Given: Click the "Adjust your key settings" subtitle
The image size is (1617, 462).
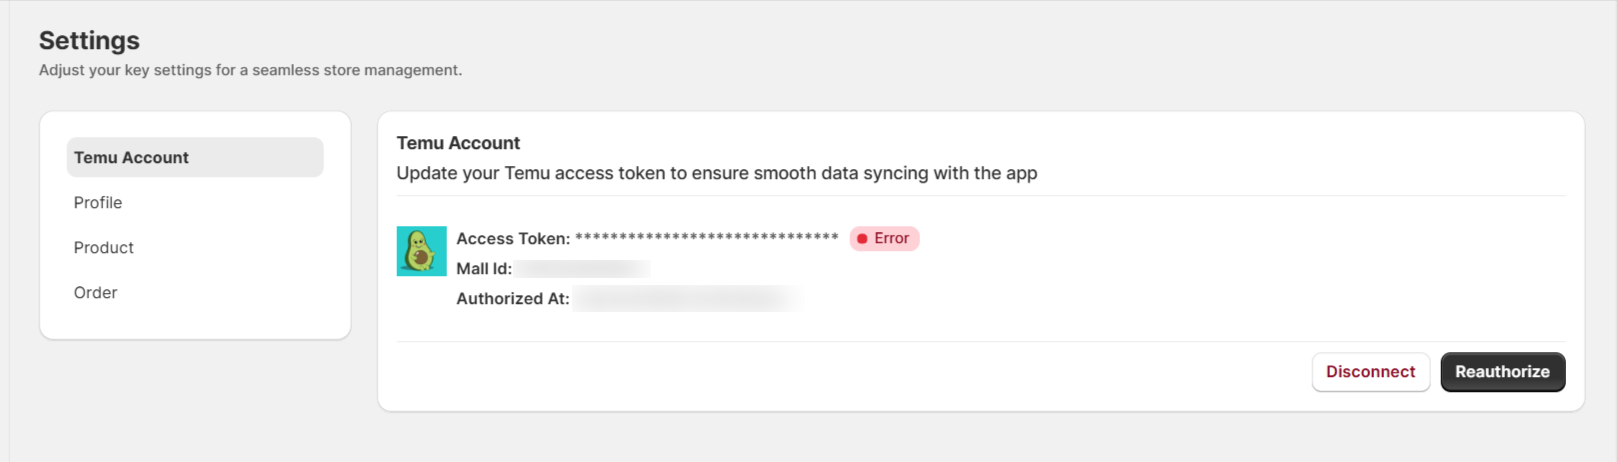Looking at the screenshot, I should click(250, 70).
